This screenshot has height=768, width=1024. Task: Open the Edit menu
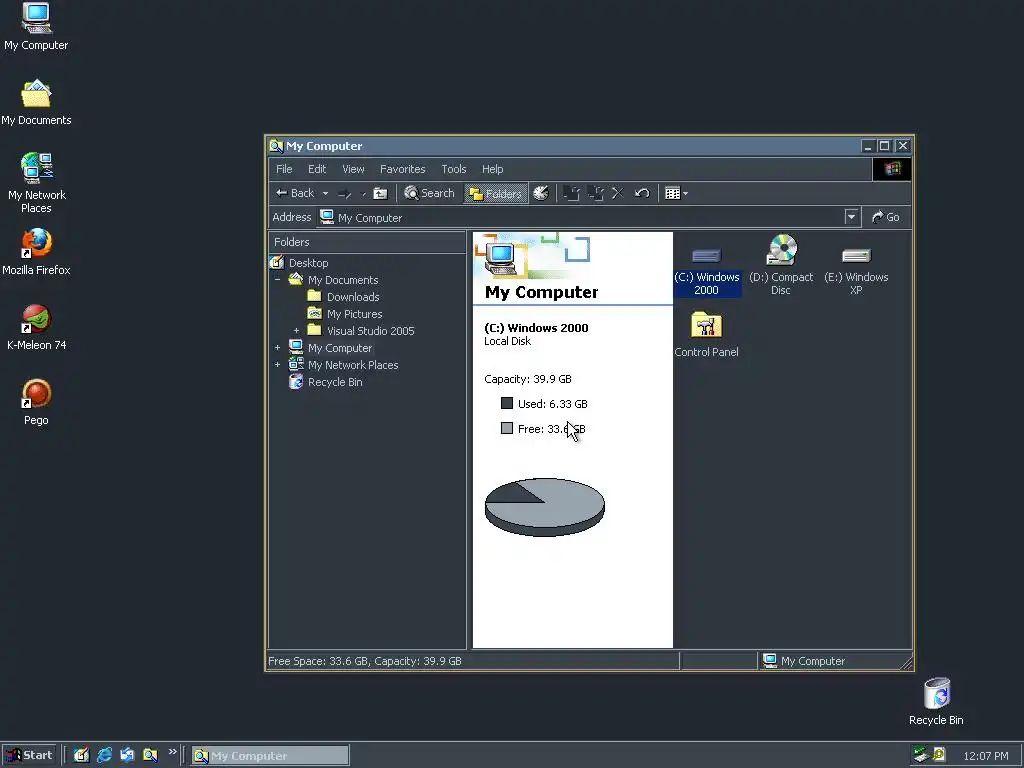tap(317, 169)
